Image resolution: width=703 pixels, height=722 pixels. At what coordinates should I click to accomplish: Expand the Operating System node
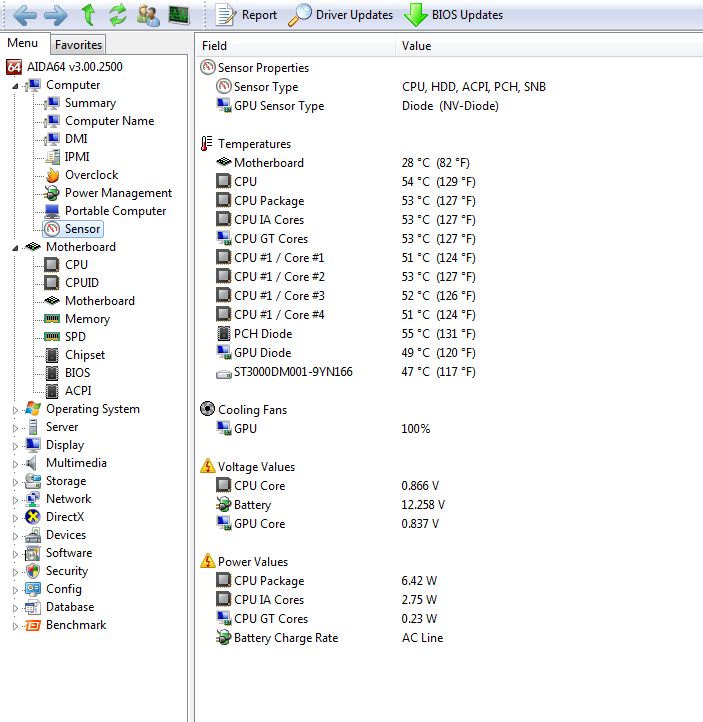coord(16,409)
